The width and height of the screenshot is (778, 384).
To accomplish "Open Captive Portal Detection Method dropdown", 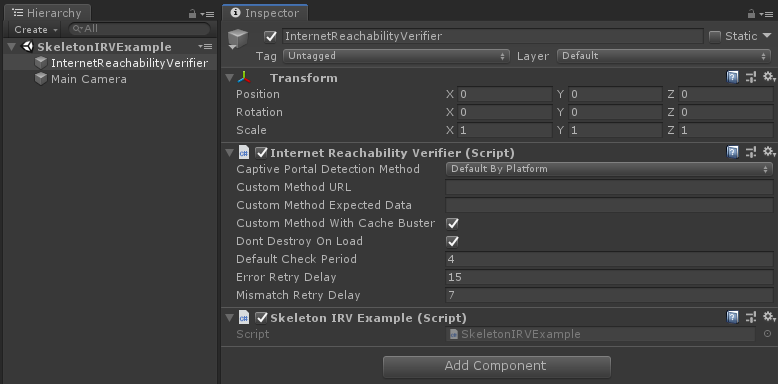I will point(609,169).
